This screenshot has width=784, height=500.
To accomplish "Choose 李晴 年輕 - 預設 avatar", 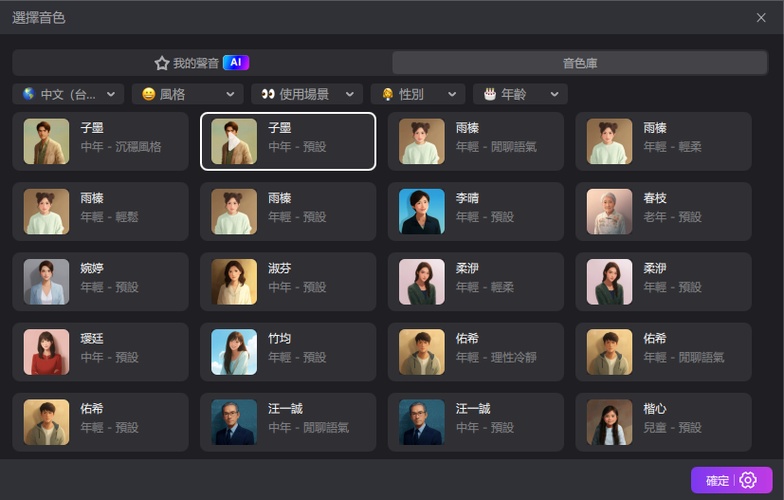I will click(422, 212).
